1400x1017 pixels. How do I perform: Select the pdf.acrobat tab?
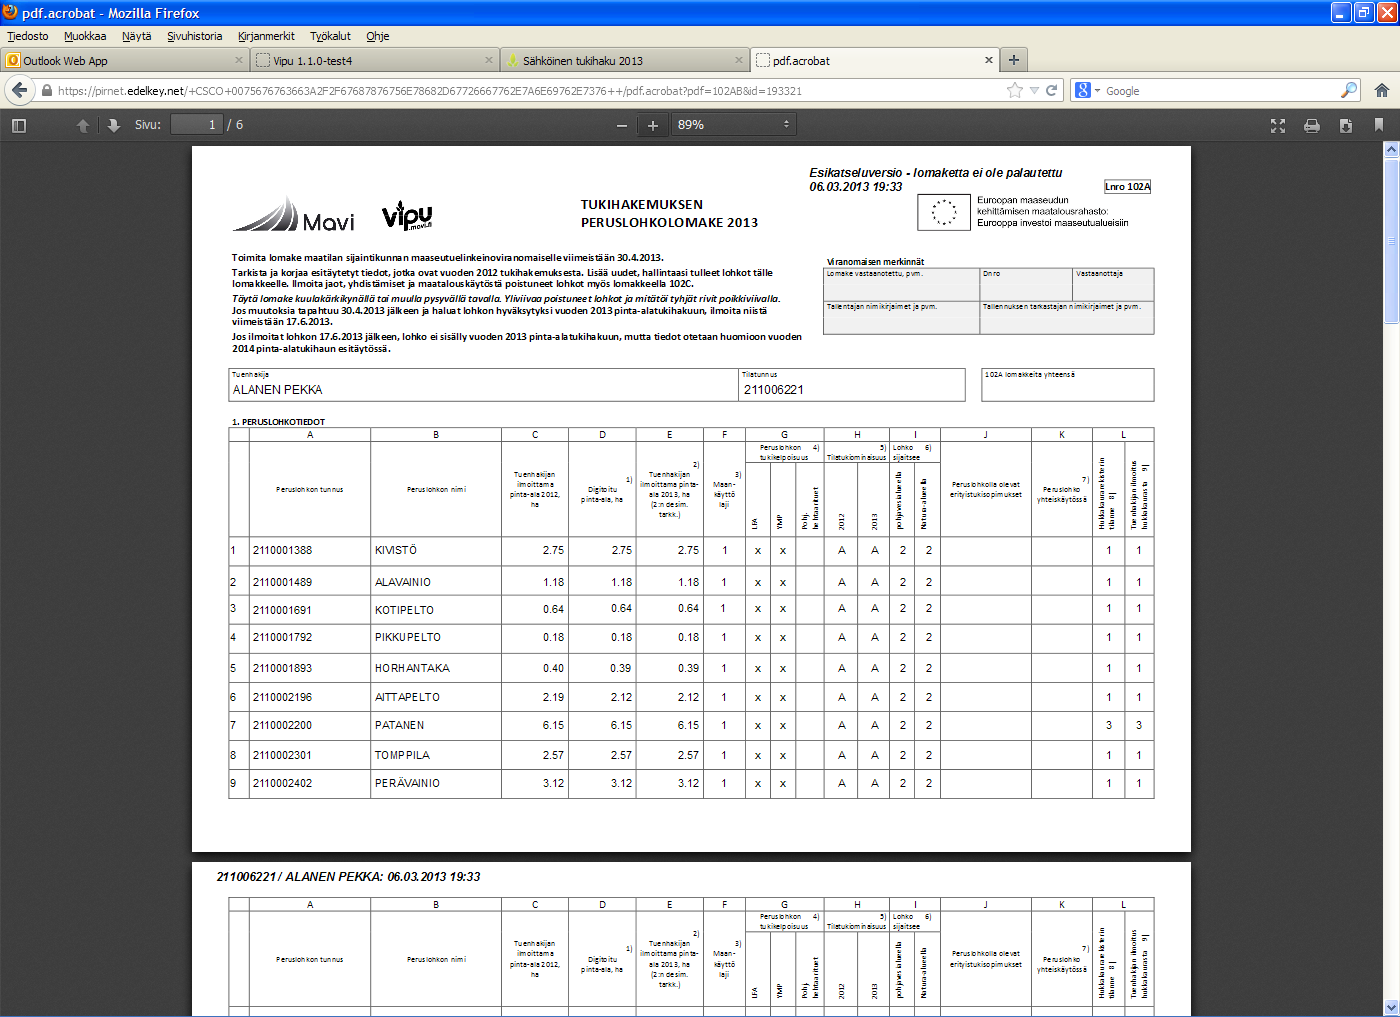[x=874, y=61]
